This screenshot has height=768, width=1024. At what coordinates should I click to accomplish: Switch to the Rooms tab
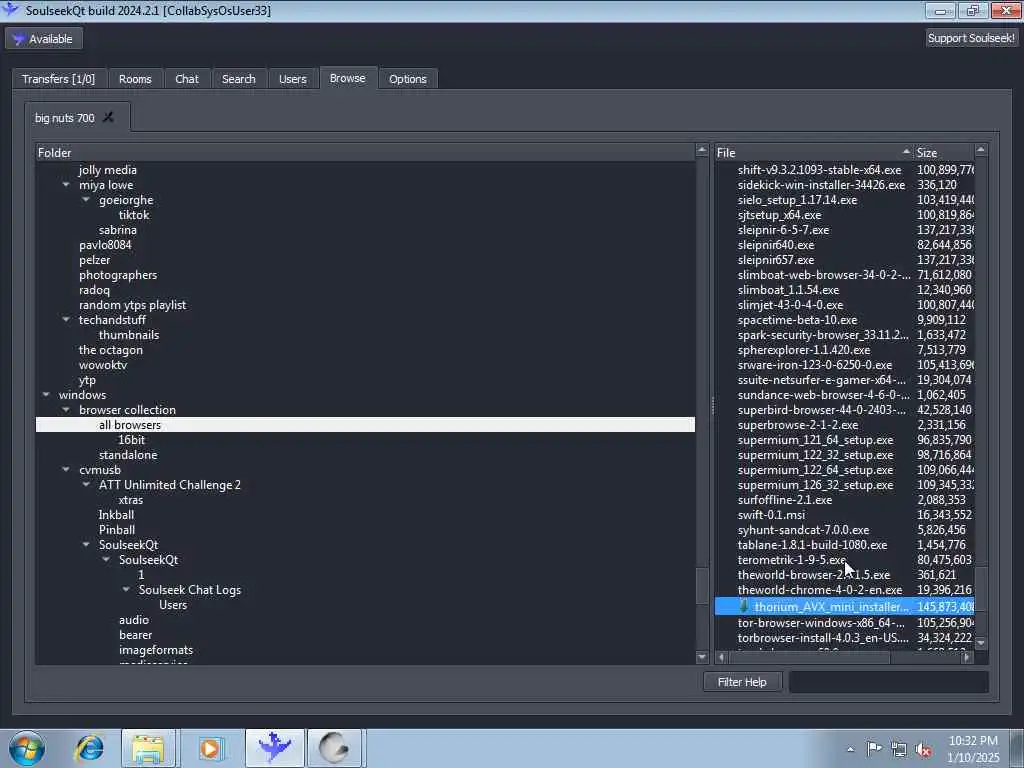[135, 79]
